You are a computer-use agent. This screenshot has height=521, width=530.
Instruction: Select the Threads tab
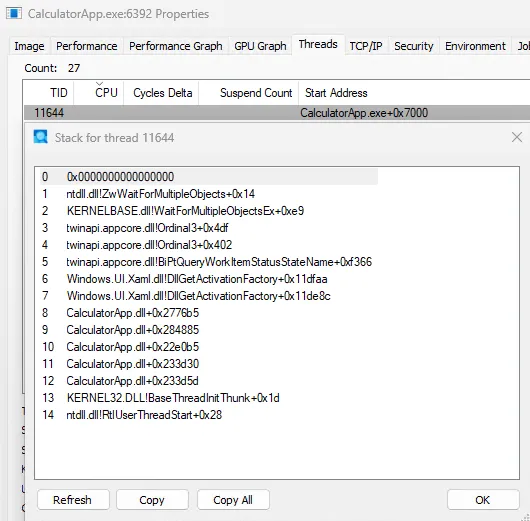click(318, 44)
